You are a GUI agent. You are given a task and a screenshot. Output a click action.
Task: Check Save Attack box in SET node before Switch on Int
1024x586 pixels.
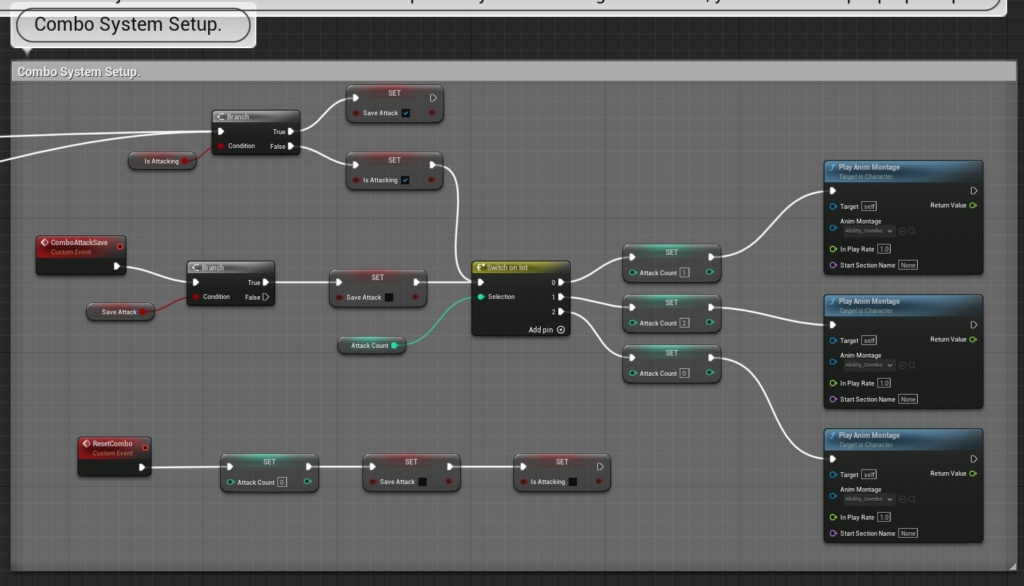(389, 297)
